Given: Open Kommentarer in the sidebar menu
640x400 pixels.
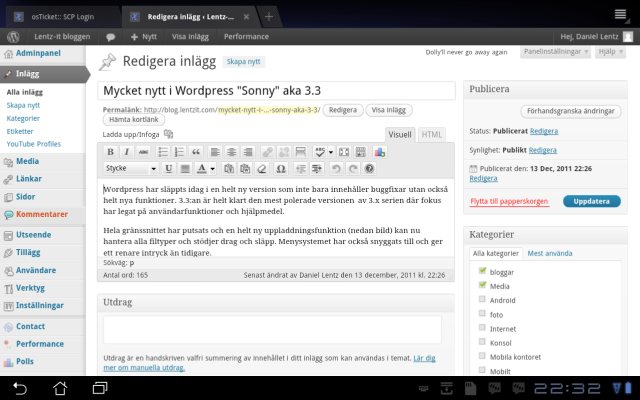Looking at the screenshot, I should [x=41, y=214].
